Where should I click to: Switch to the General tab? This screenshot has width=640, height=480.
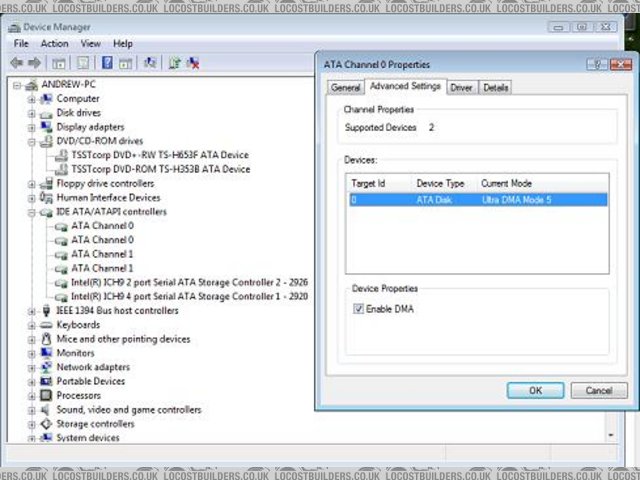(345, 87)
